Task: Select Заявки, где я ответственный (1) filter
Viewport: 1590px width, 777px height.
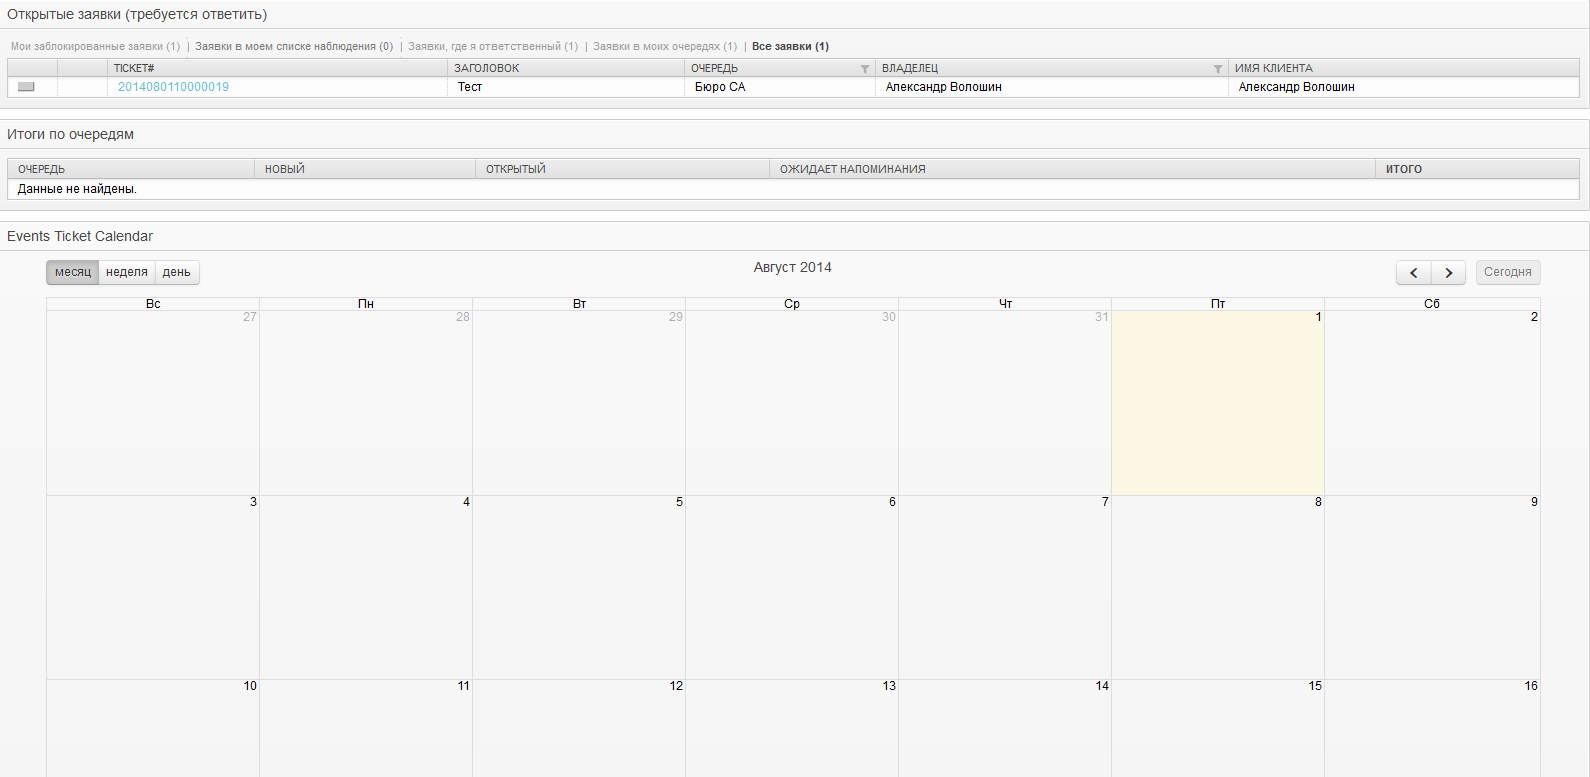Action: (x=493, y=46)
